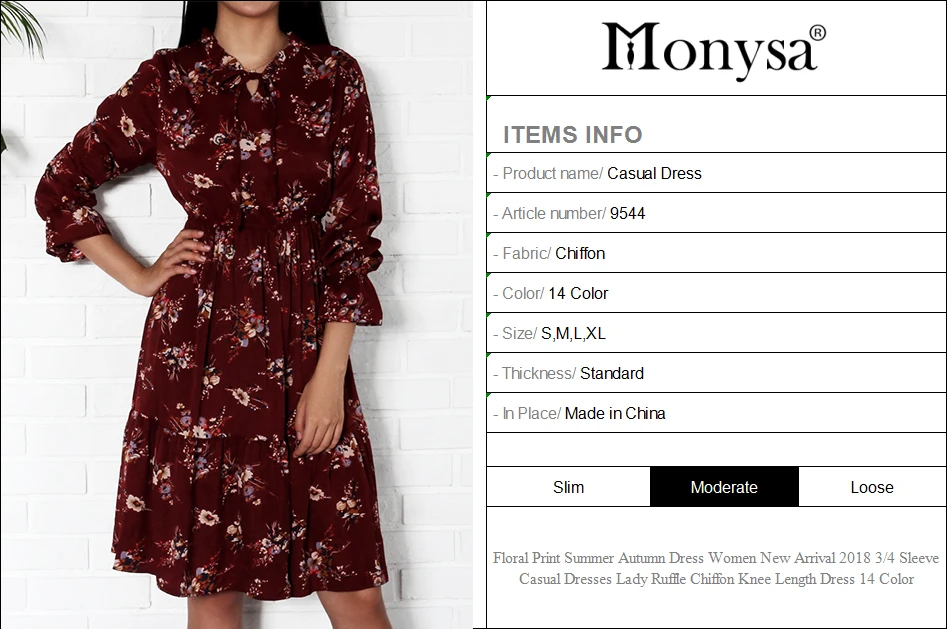Select the Loose fit option
Screen dimensions: 947x629
872,487
